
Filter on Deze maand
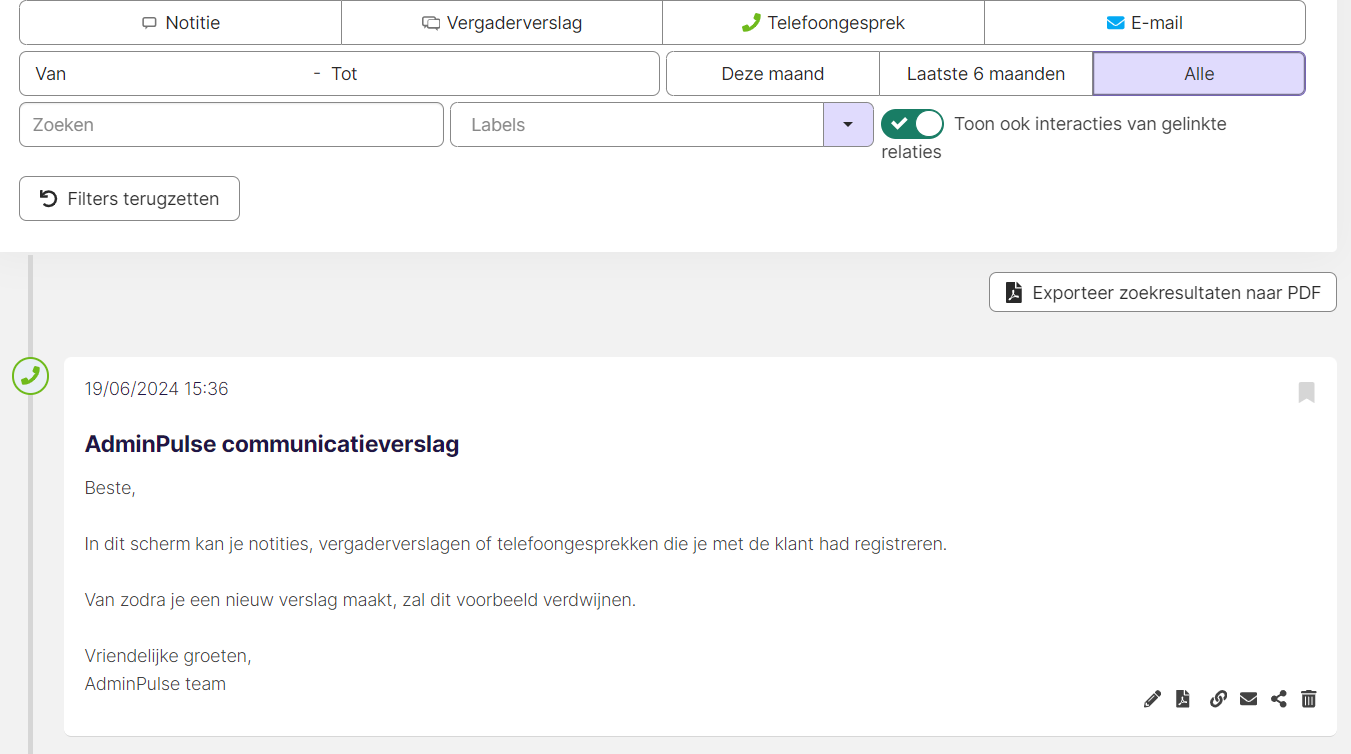tap(773, 74)
